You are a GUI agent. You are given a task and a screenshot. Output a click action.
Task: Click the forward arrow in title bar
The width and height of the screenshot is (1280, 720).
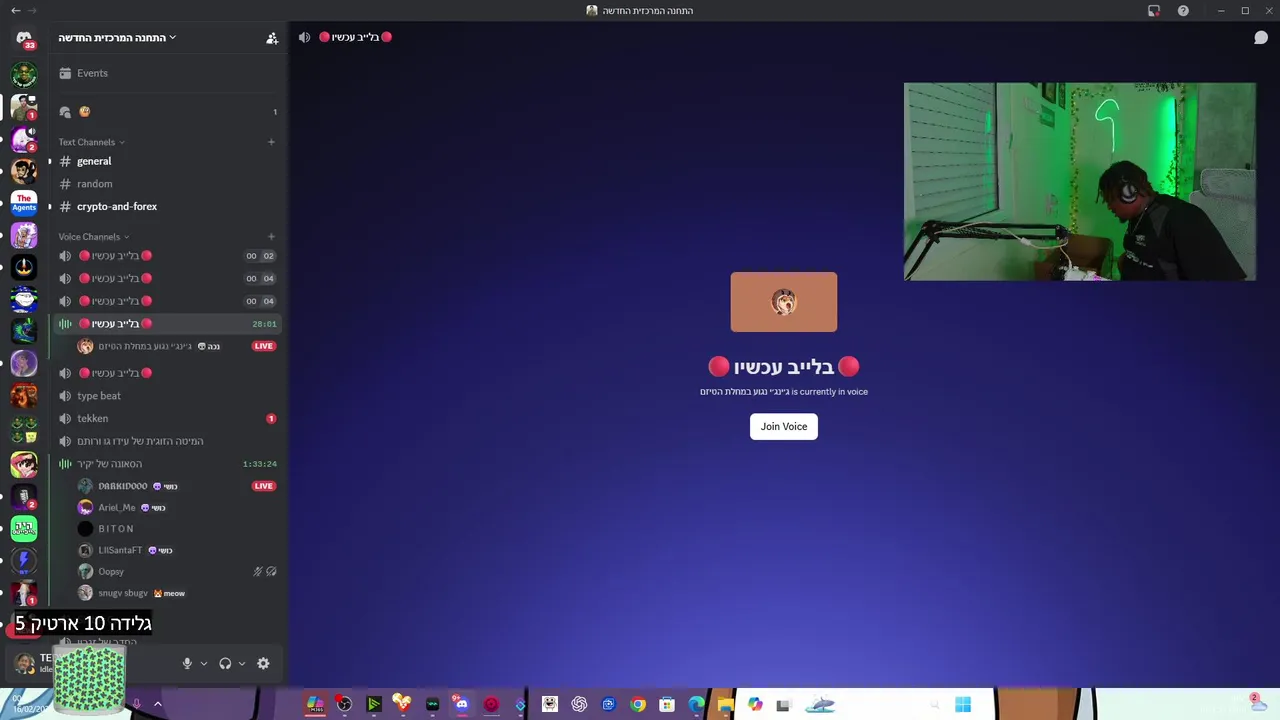(x=33, y=11)
